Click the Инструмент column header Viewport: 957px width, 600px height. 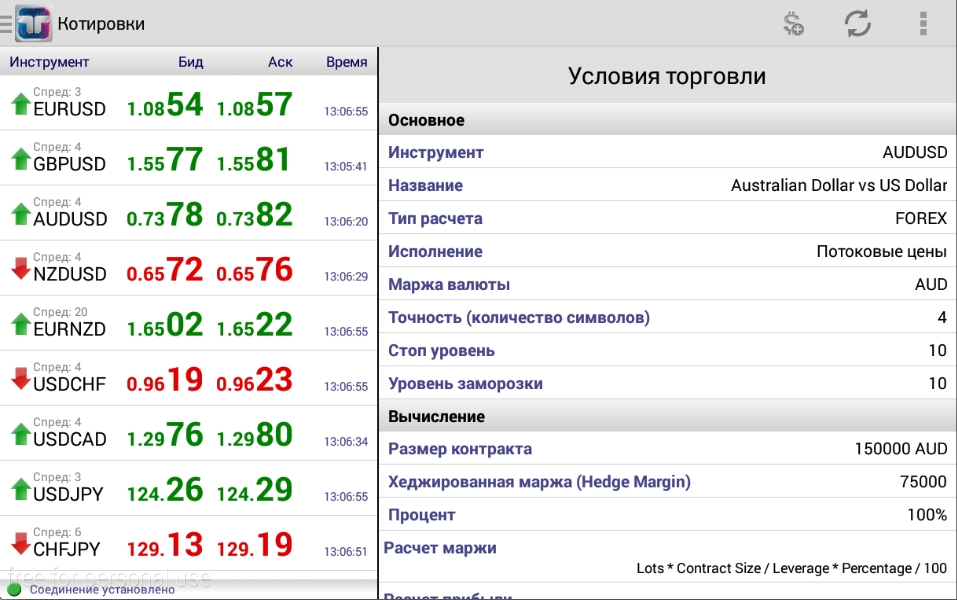(x=50, y=62)
